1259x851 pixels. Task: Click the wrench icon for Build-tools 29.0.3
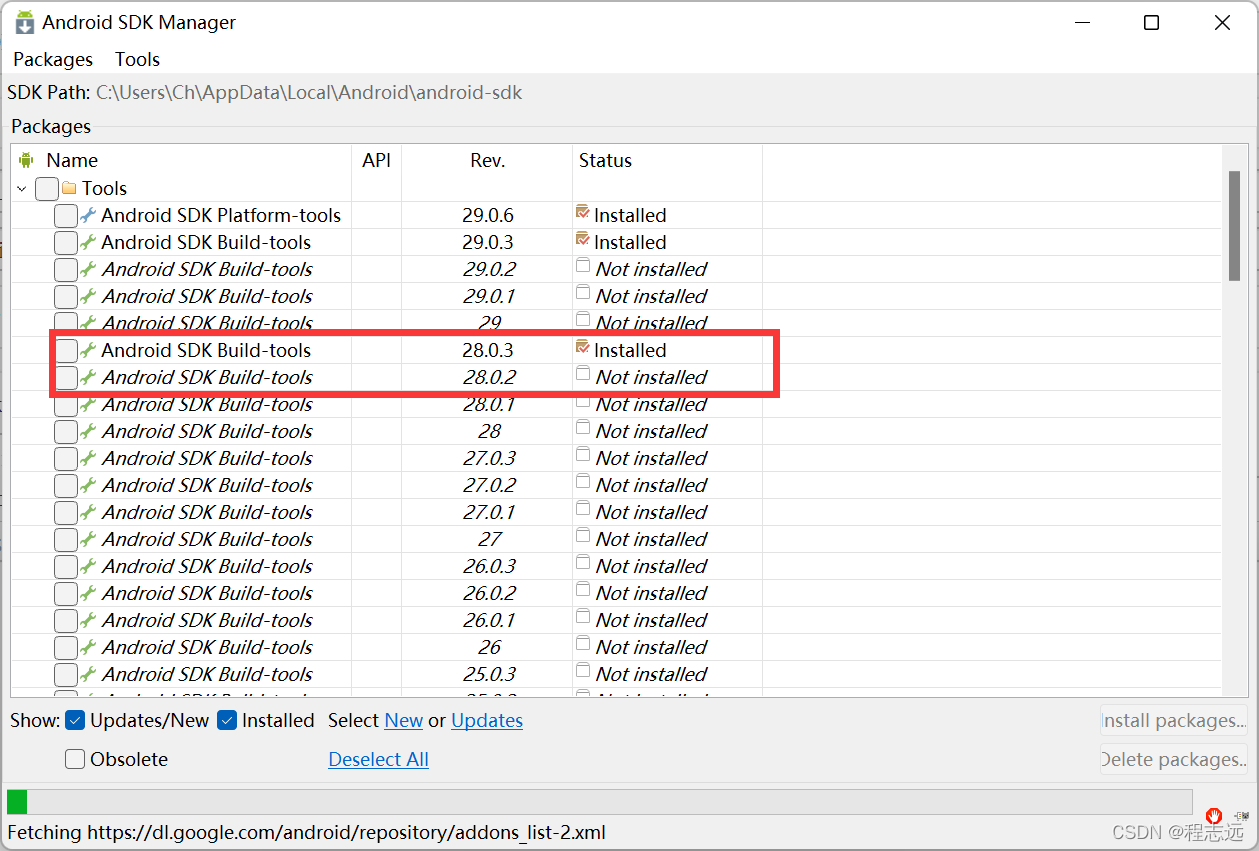point(88,242)
